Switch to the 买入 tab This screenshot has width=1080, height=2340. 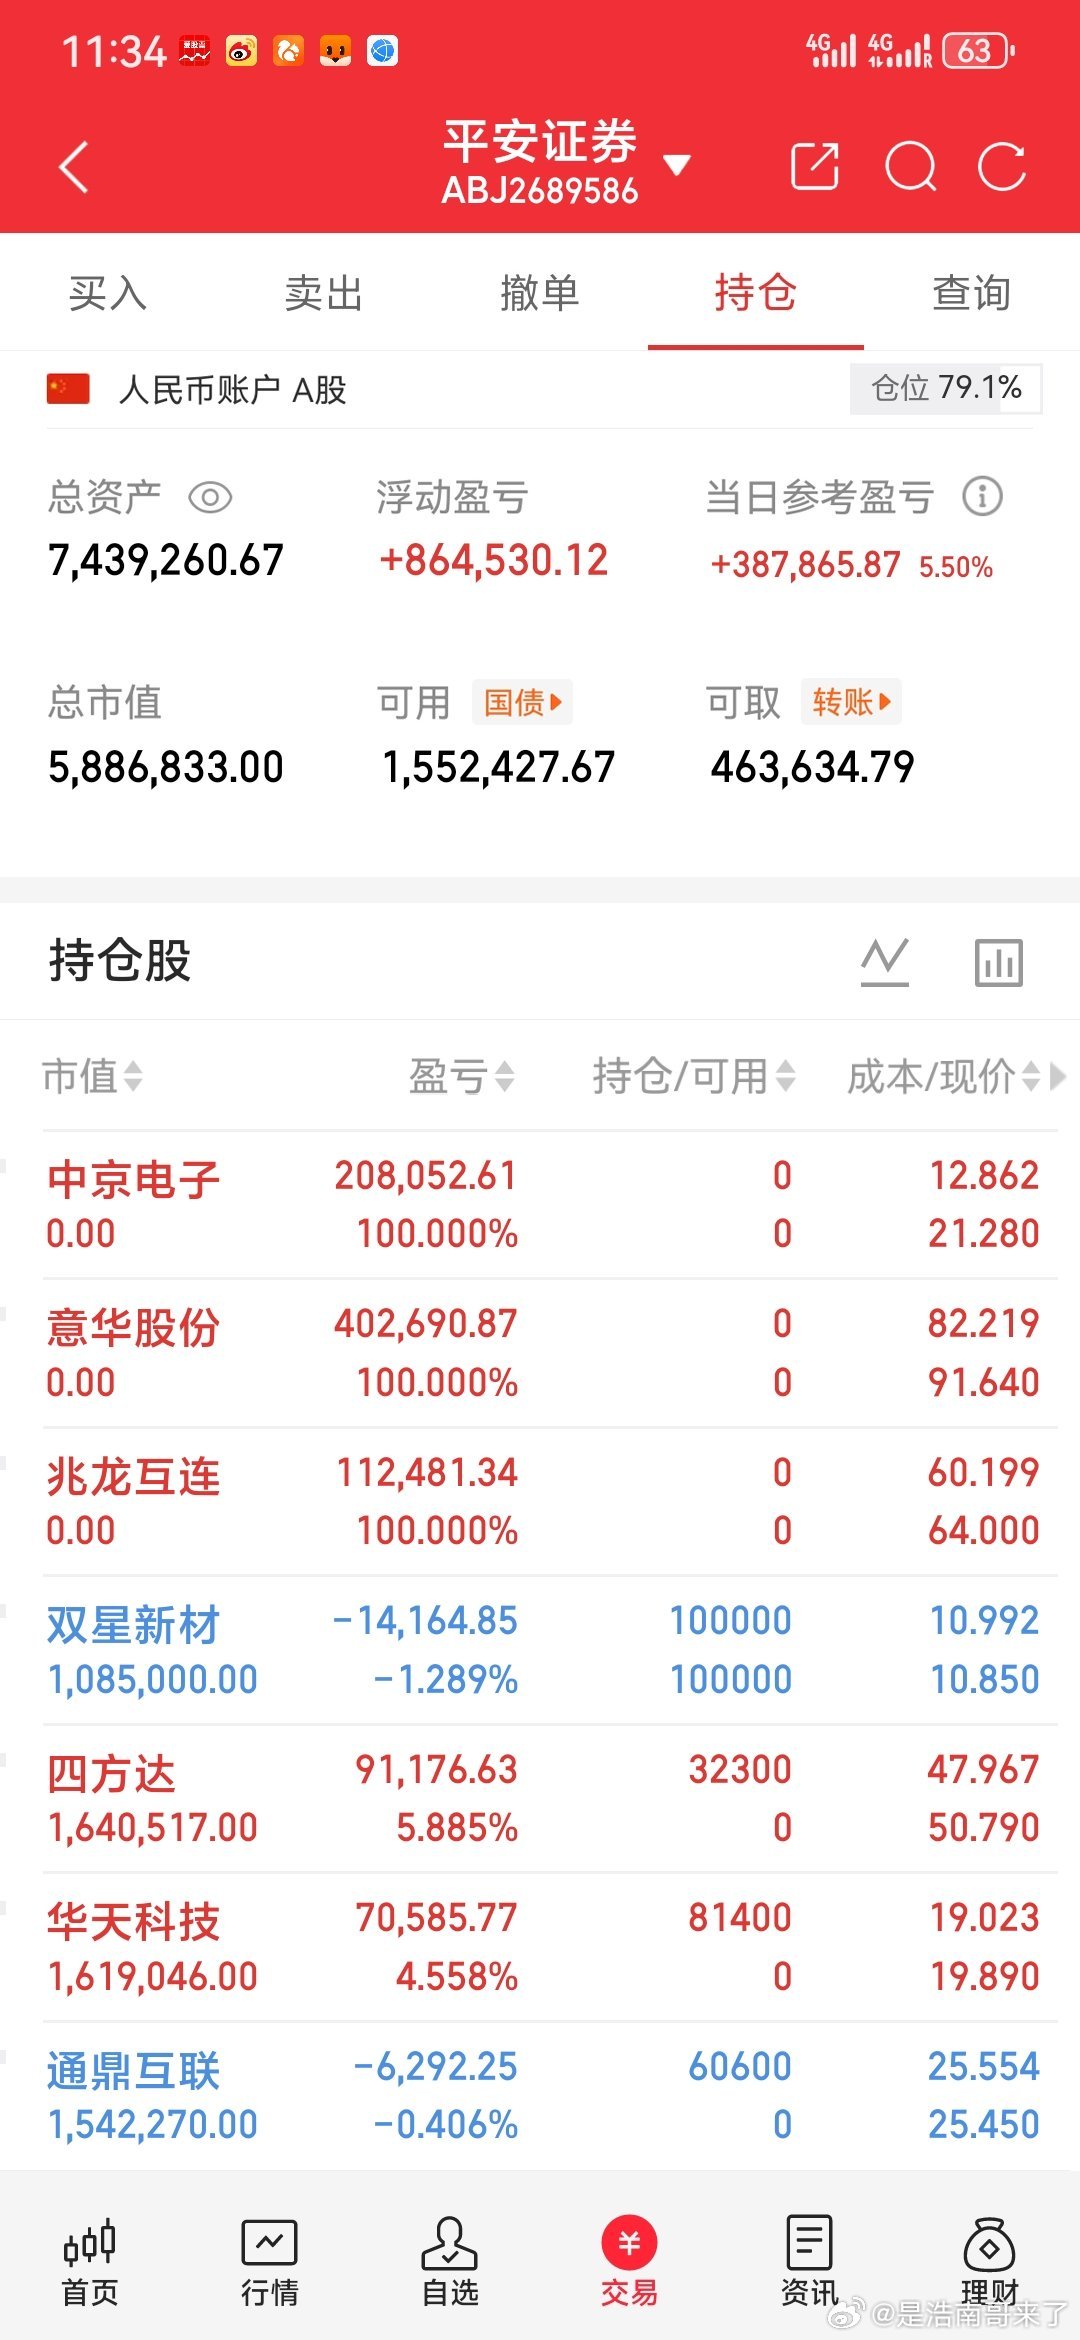108,293
